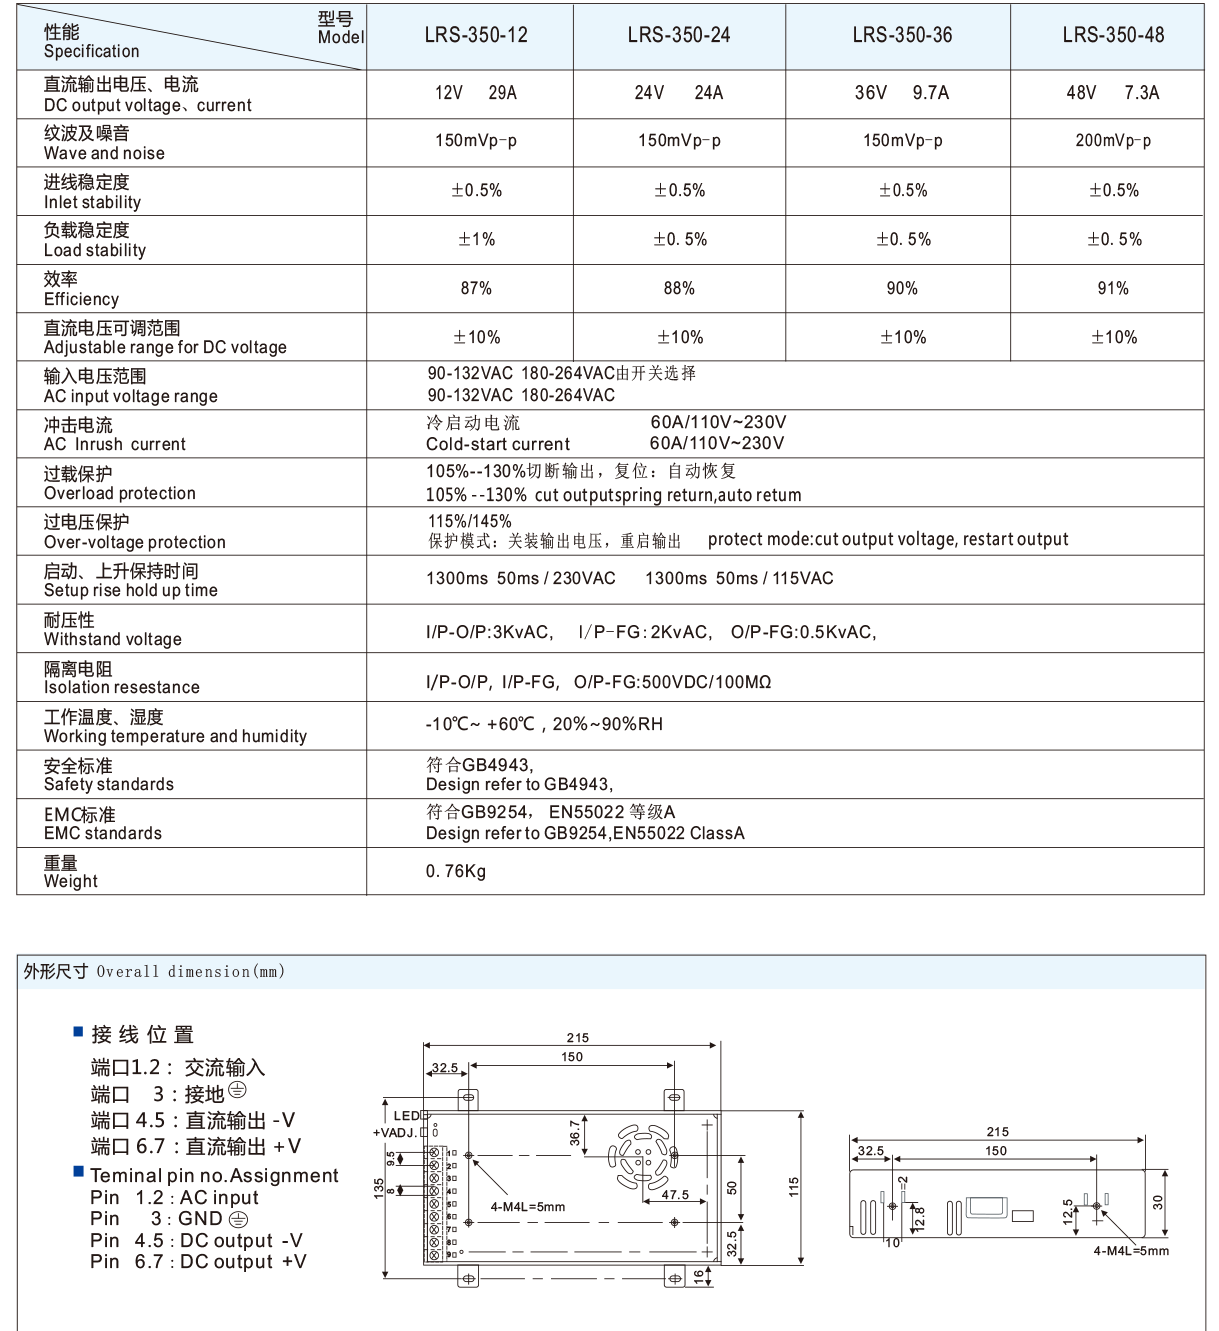1219x1331 pixels.
Task: Click the Overall dimension(mm) section title
Action: tap(150, 970)
